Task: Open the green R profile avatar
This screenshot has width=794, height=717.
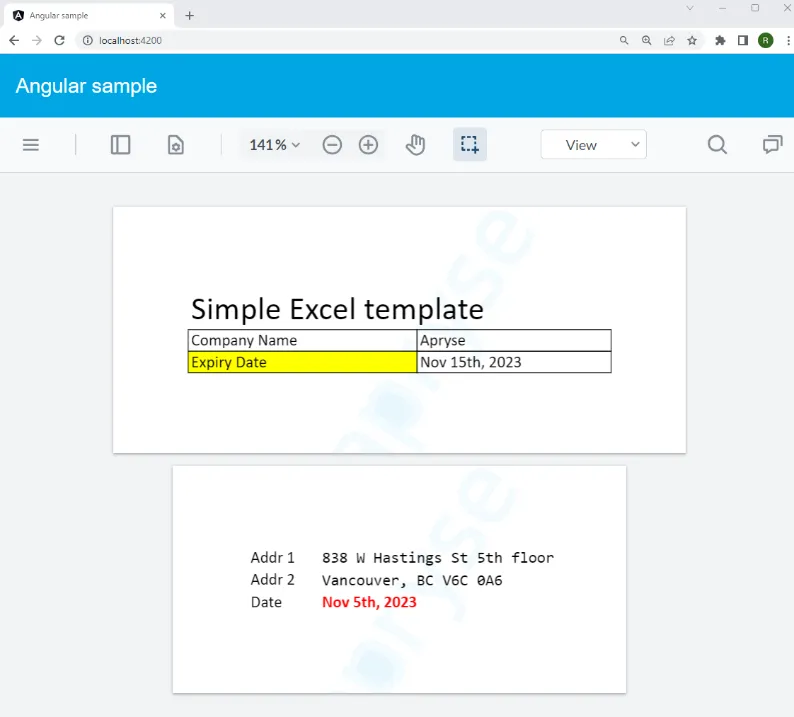Action: click(766, 41)
